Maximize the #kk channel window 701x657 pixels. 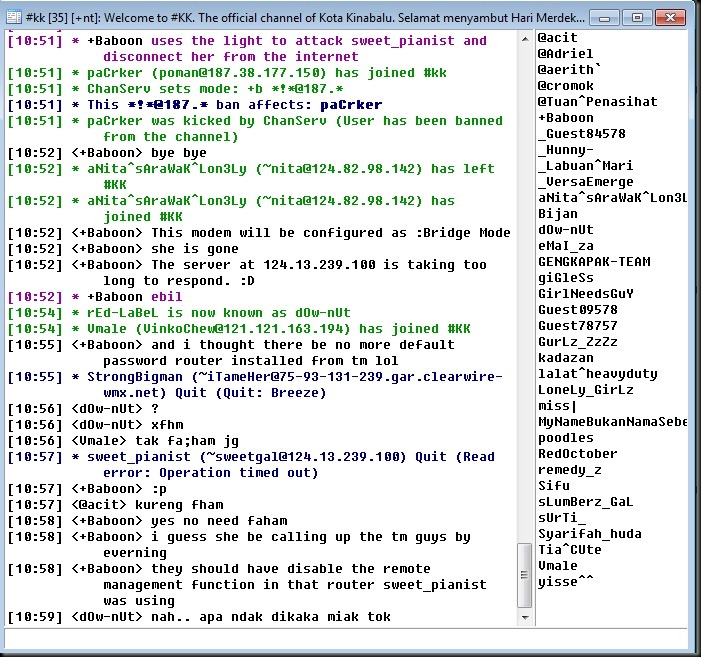point(639,16)
